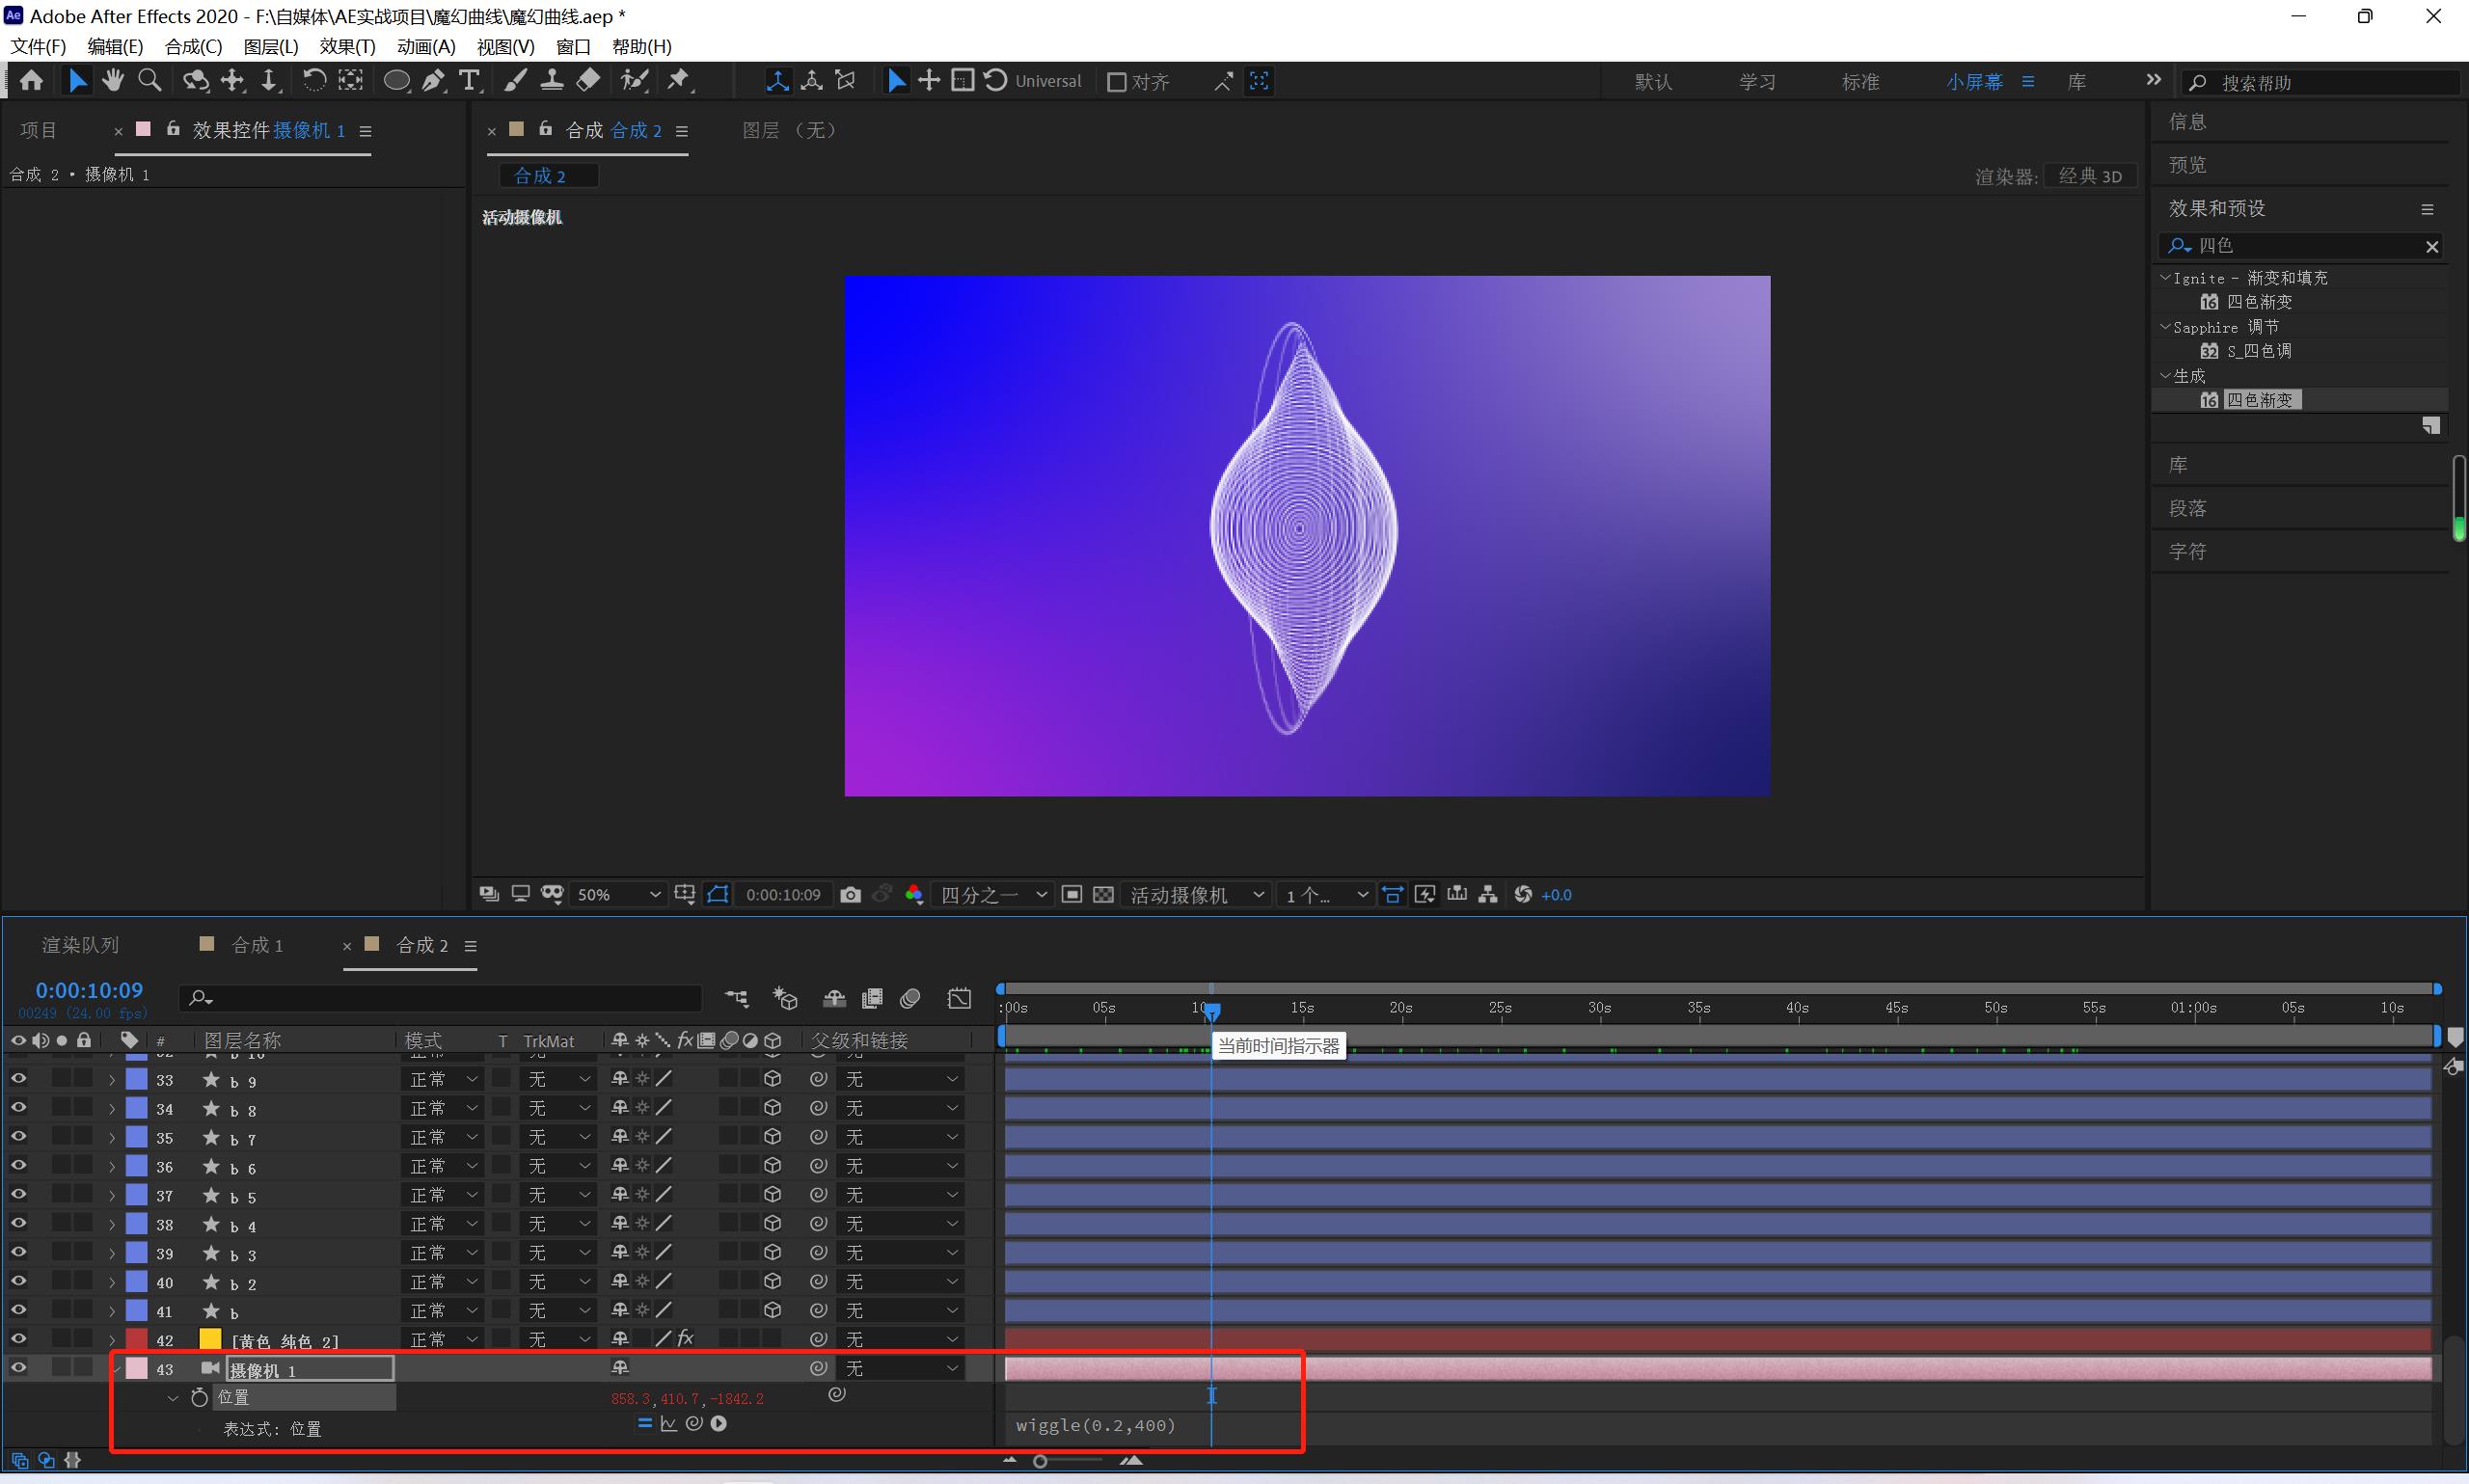The height and width of the screenshot is (1484, 2469).
Task: Enable Motion Blur for the composition
Action: [x=910, y=998]
